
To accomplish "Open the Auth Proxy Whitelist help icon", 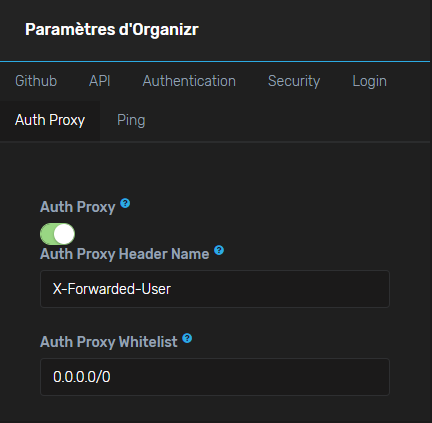I will (x=187, y=338).
